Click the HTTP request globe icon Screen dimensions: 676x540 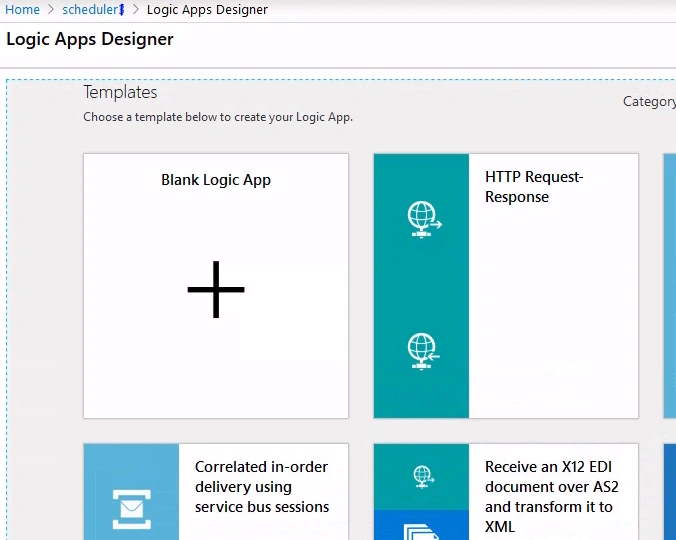point(424,219)
